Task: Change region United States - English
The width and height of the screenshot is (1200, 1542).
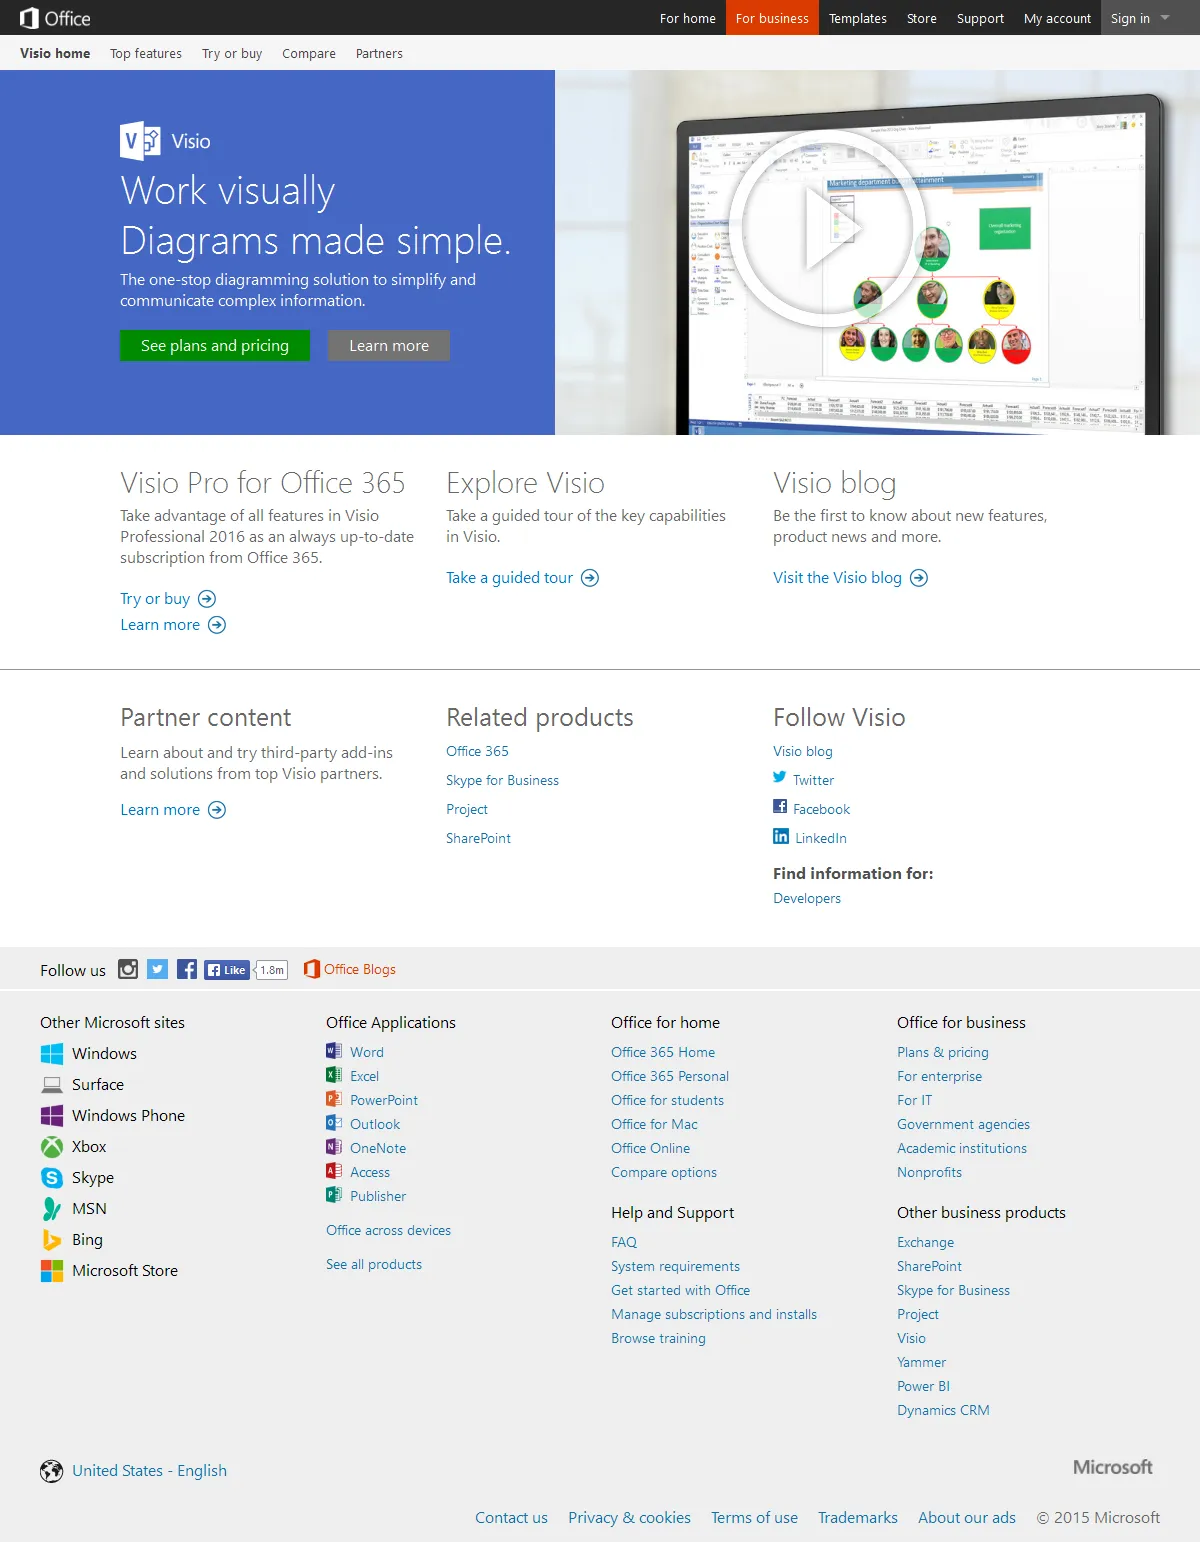Action: 149,1471
